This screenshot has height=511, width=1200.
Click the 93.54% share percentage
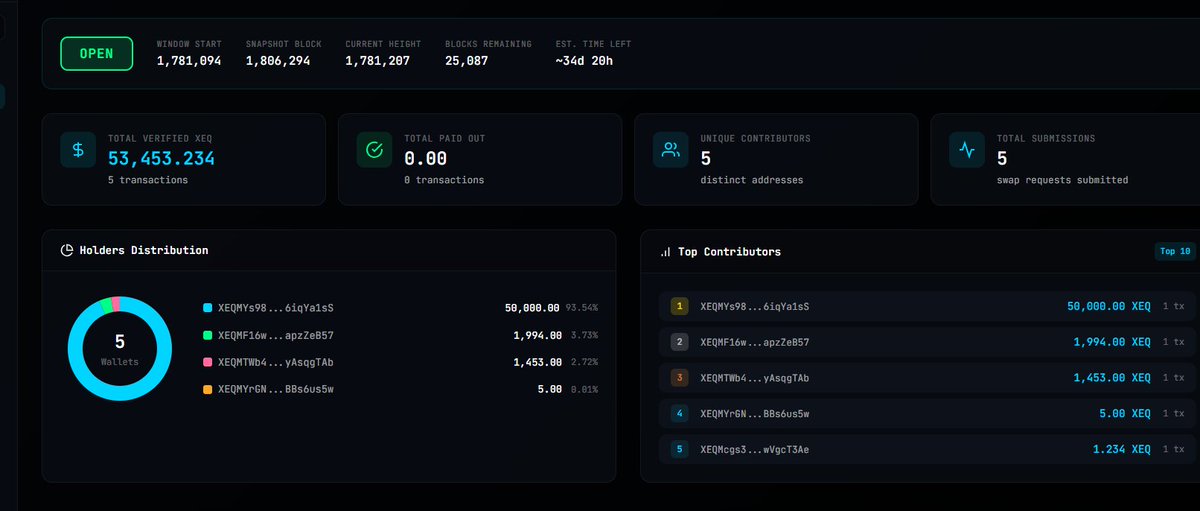click(x=582, y=308)
